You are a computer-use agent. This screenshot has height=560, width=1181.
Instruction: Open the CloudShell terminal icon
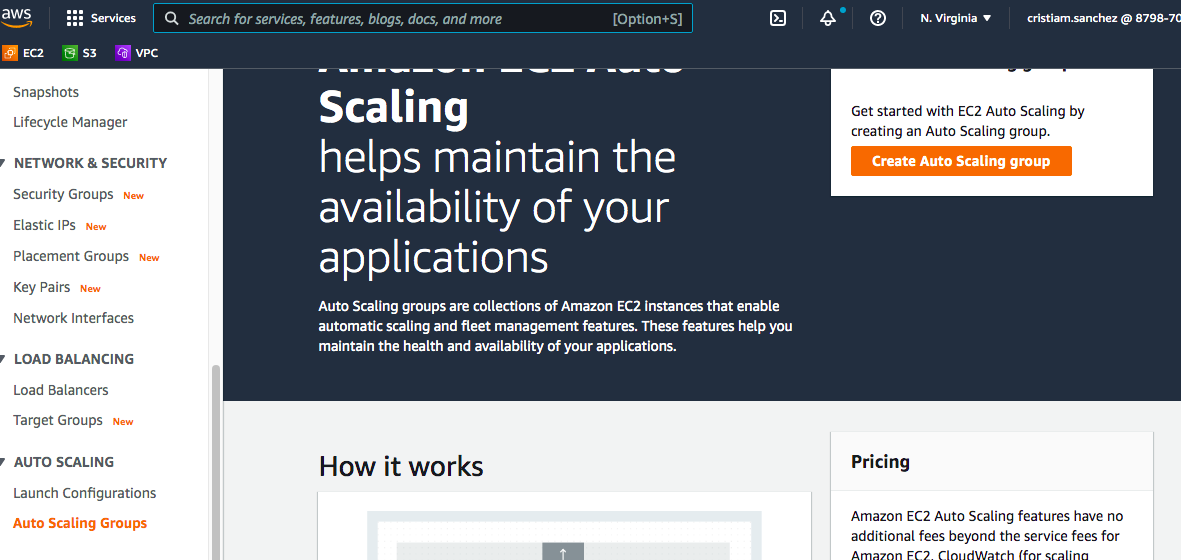coord(777,18)
